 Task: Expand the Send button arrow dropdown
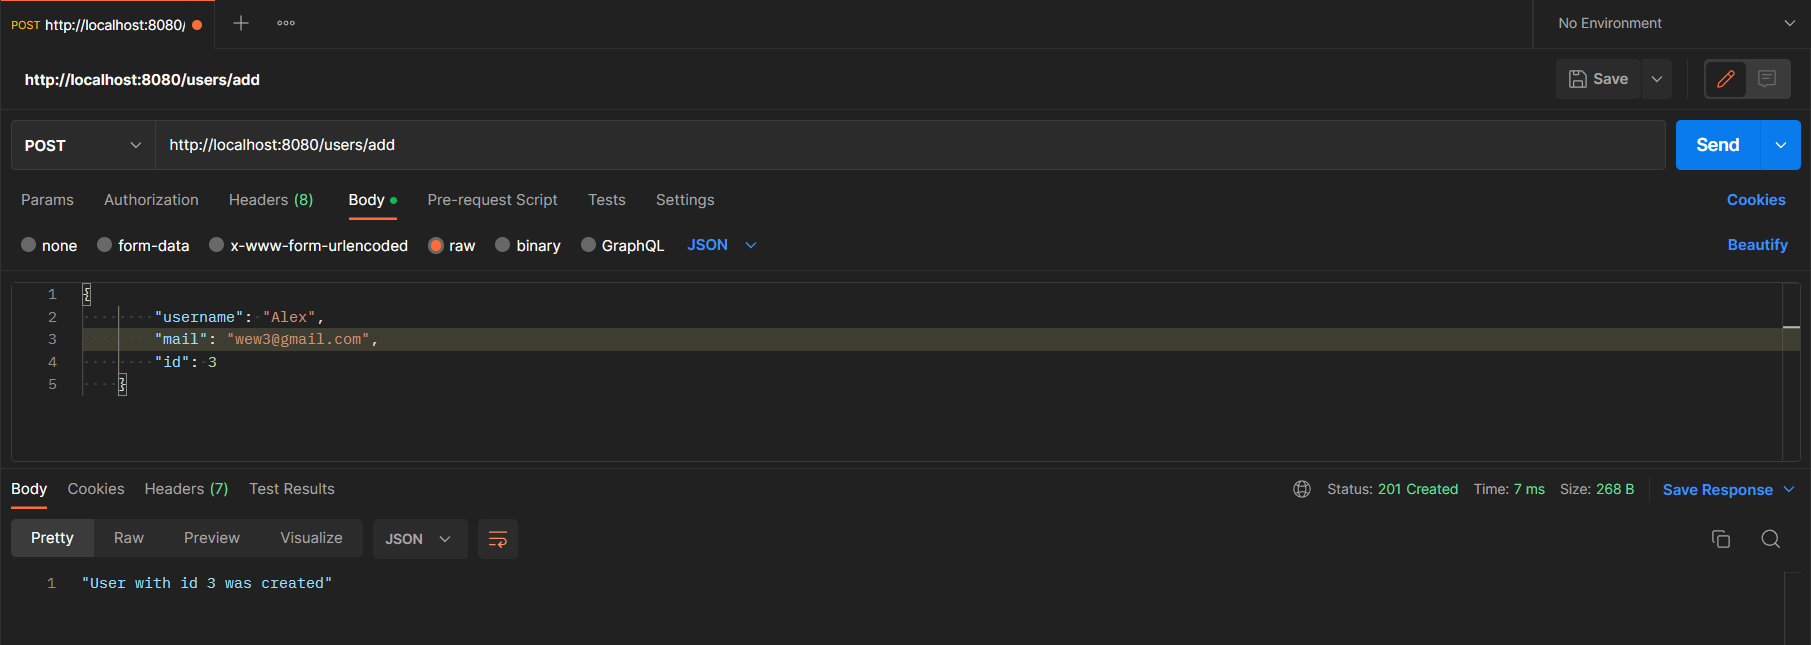(x=1780, y=145)
